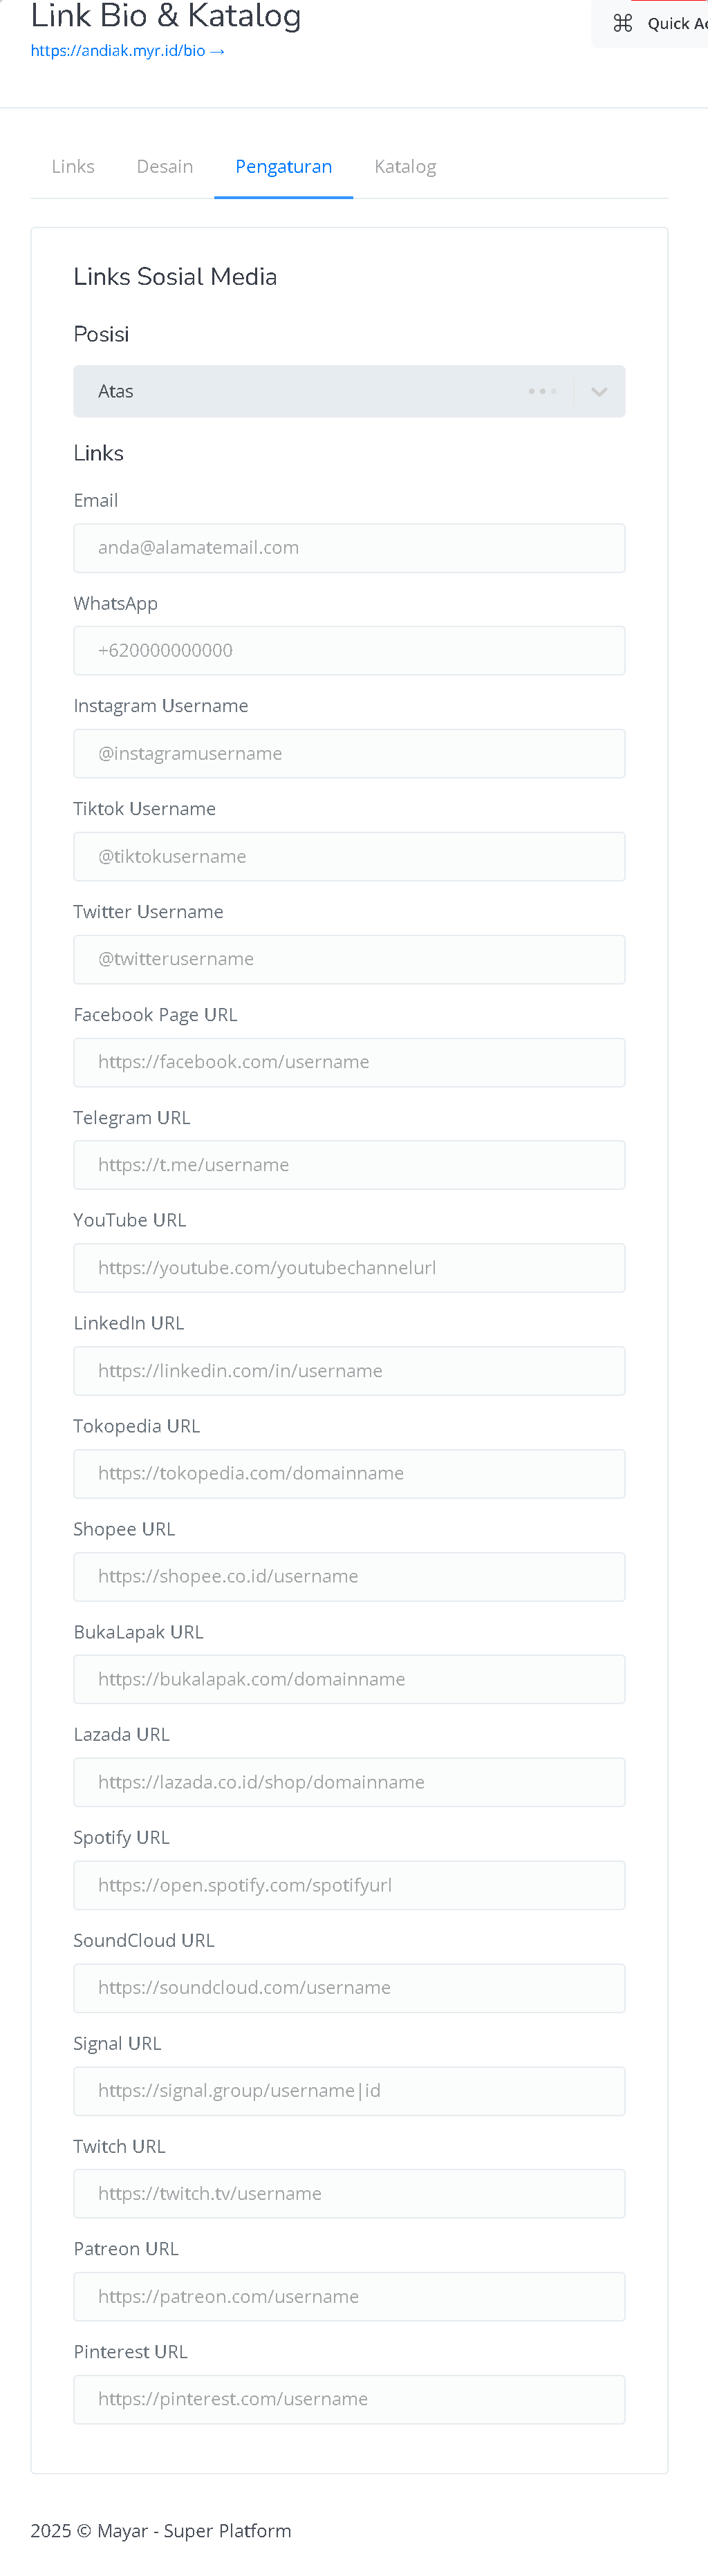The height and width of the screenshot is (2576, 708).
Task: Focus the WhatsApp number field
Action: pos(349,651)
